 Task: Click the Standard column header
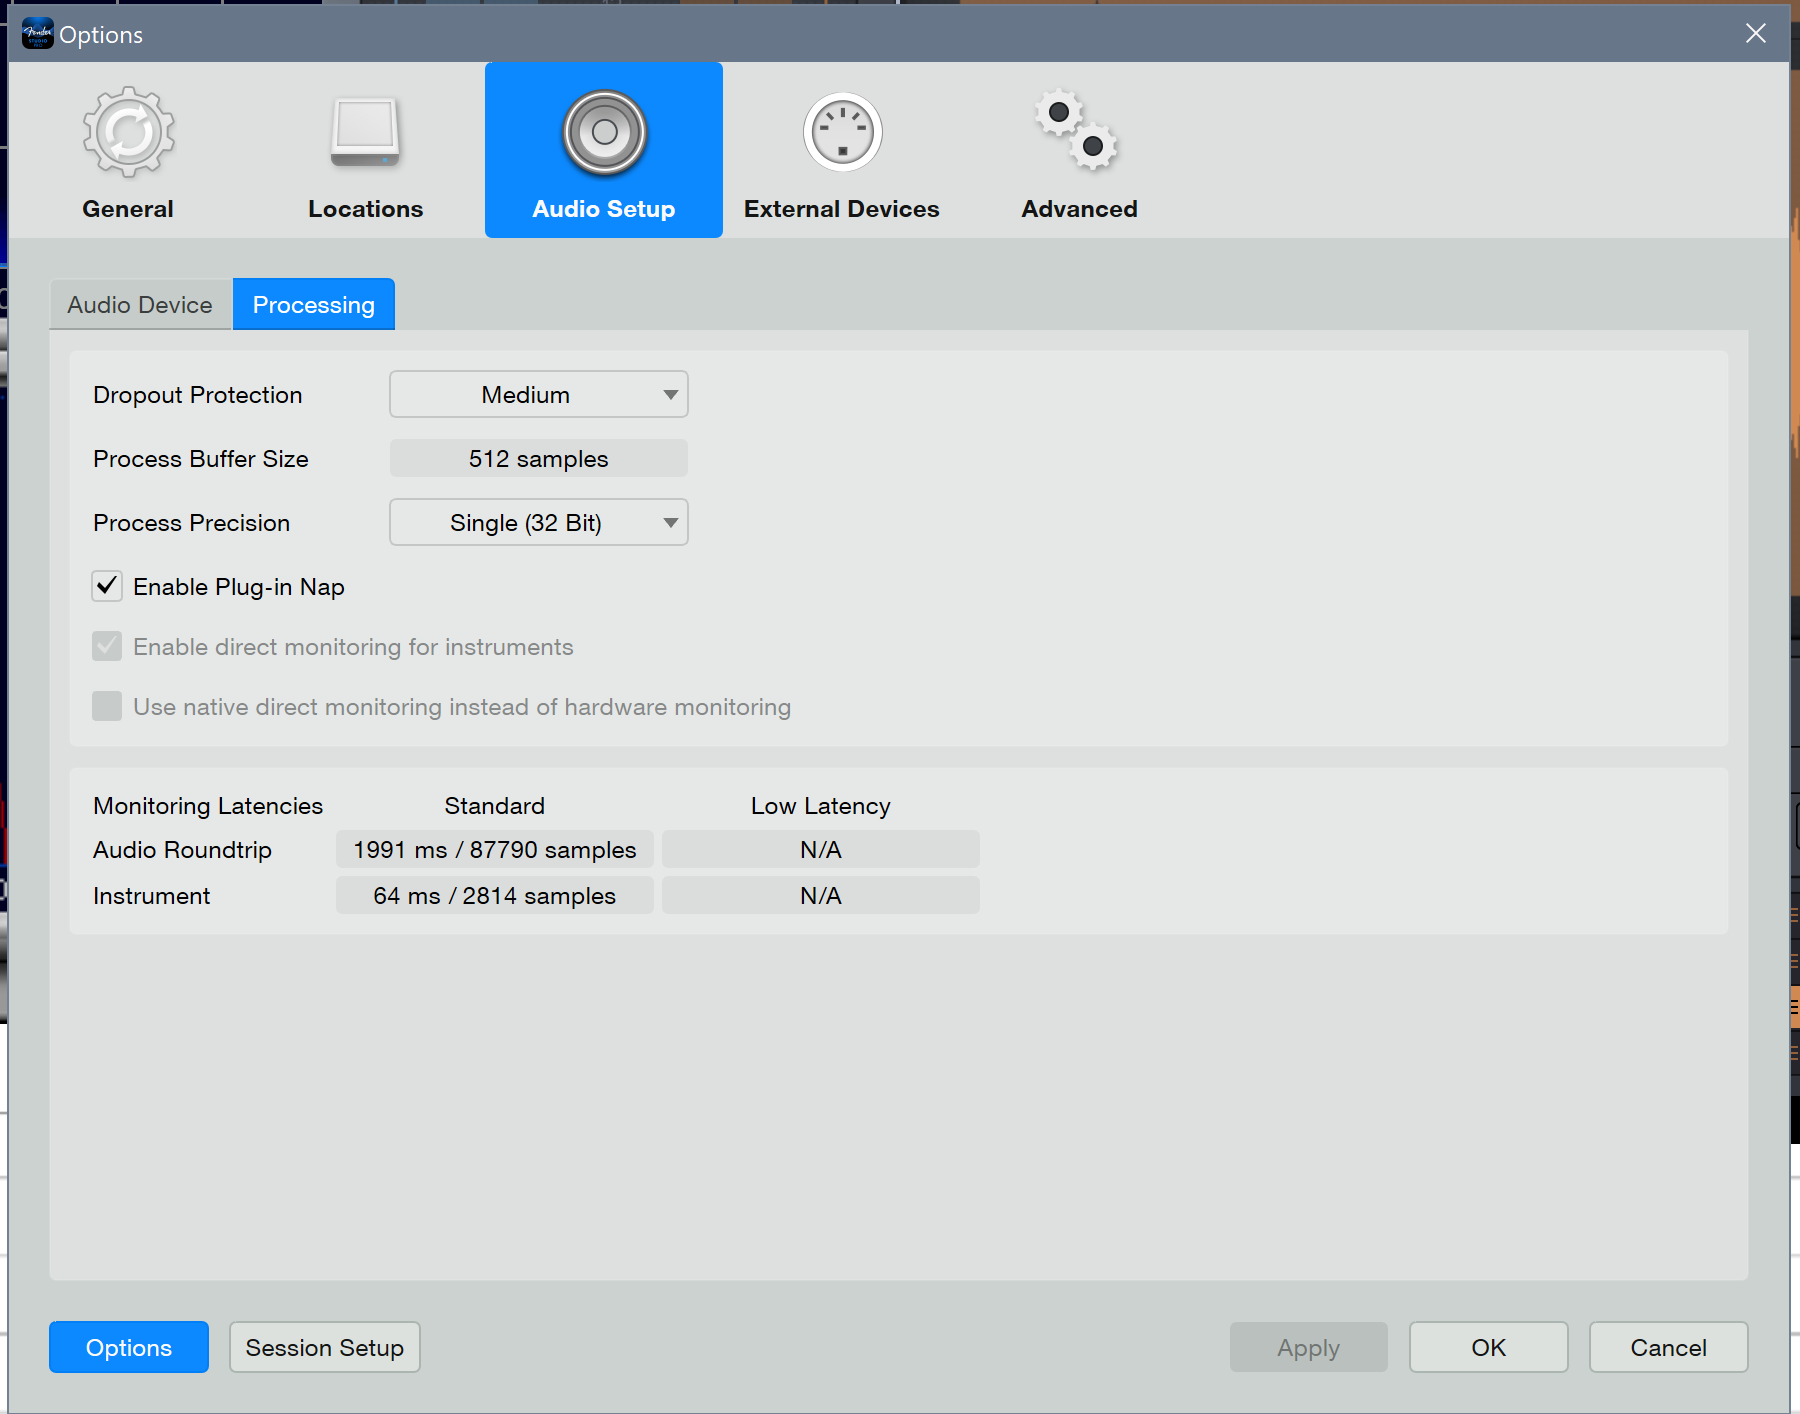[495, 806]
